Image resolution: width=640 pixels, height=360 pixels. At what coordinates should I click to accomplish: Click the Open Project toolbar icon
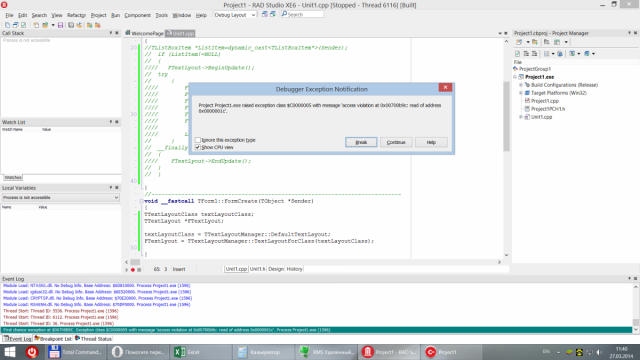click(45, 25)
